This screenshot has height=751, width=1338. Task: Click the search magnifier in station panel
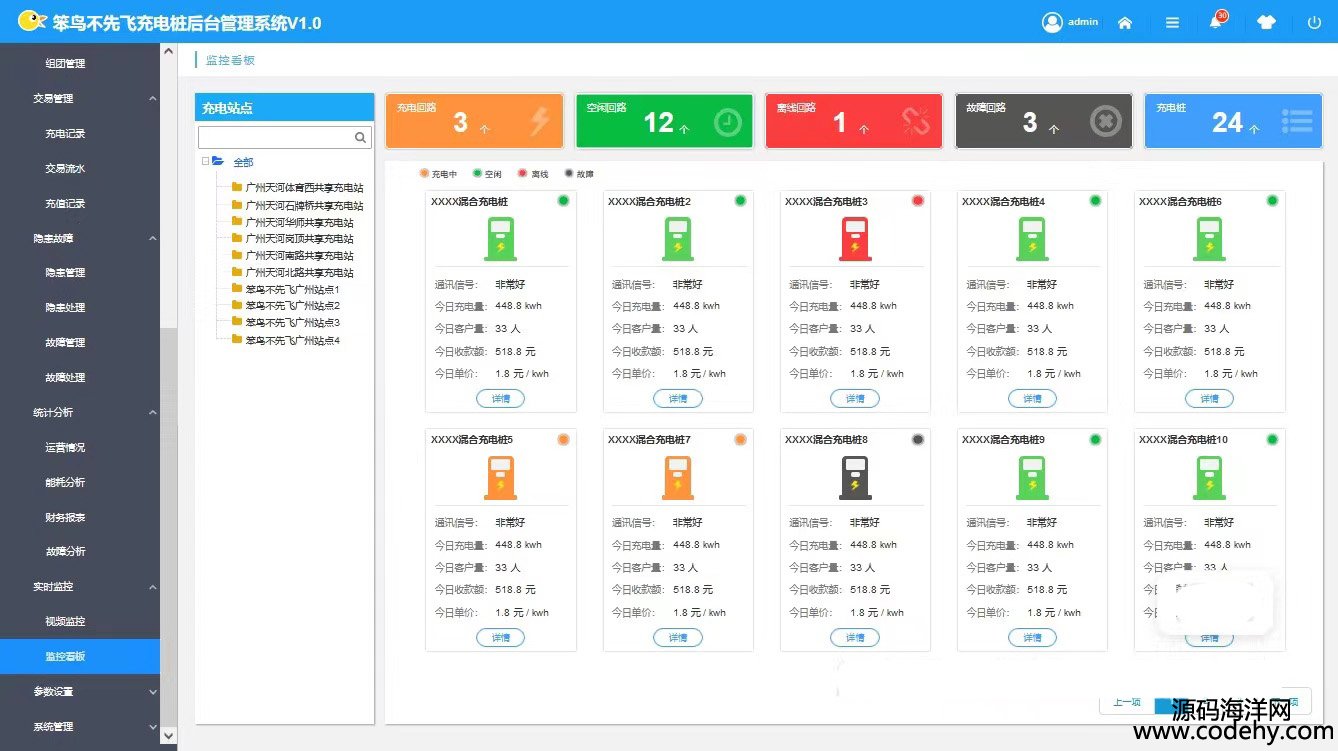[361, 137]
